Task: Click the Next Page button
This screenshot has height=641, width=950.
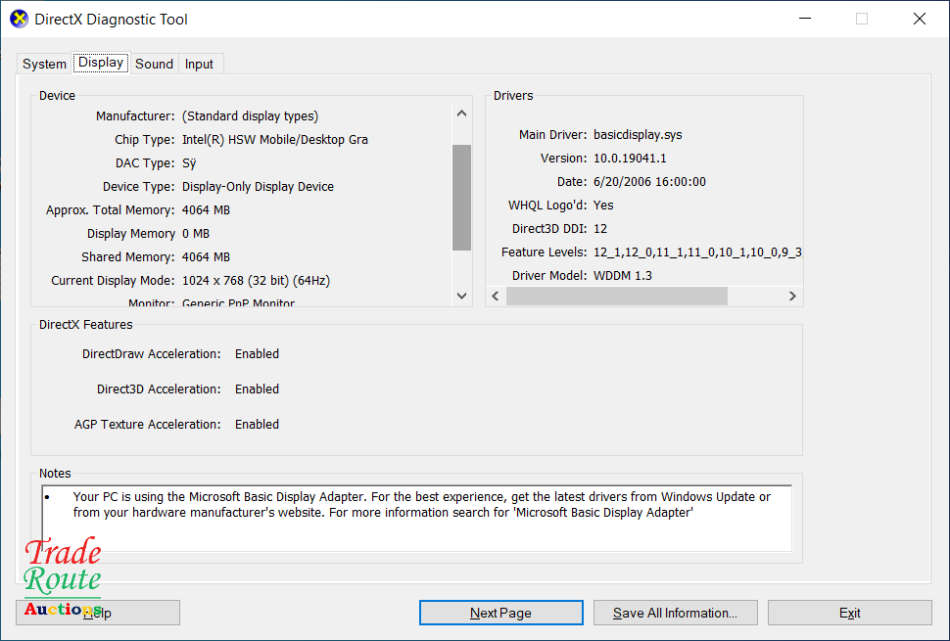Action: coord(500,613)
